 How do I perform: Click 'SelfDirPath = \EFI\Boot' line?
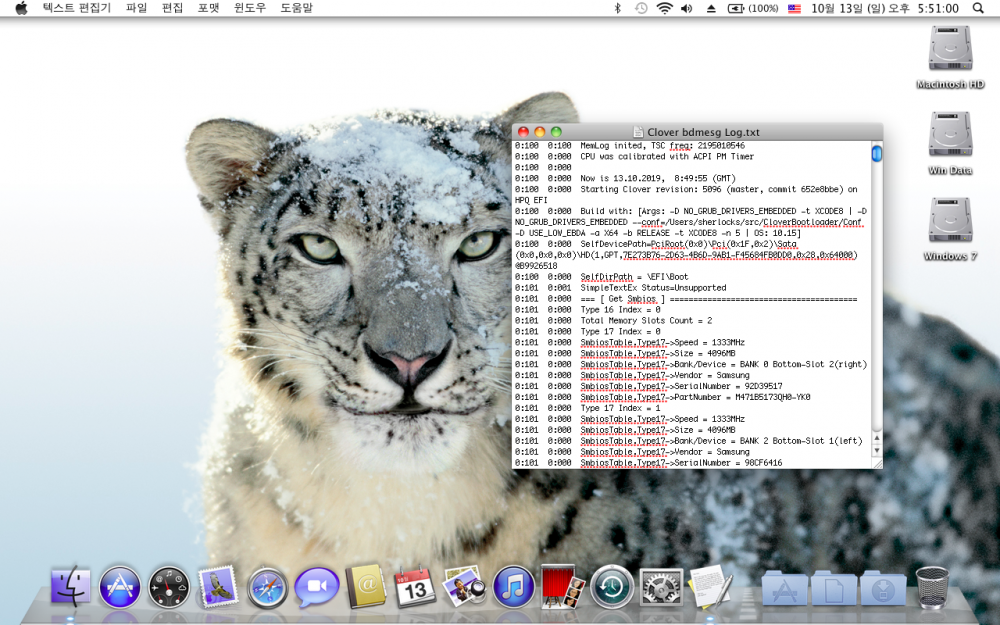point(634,277)
